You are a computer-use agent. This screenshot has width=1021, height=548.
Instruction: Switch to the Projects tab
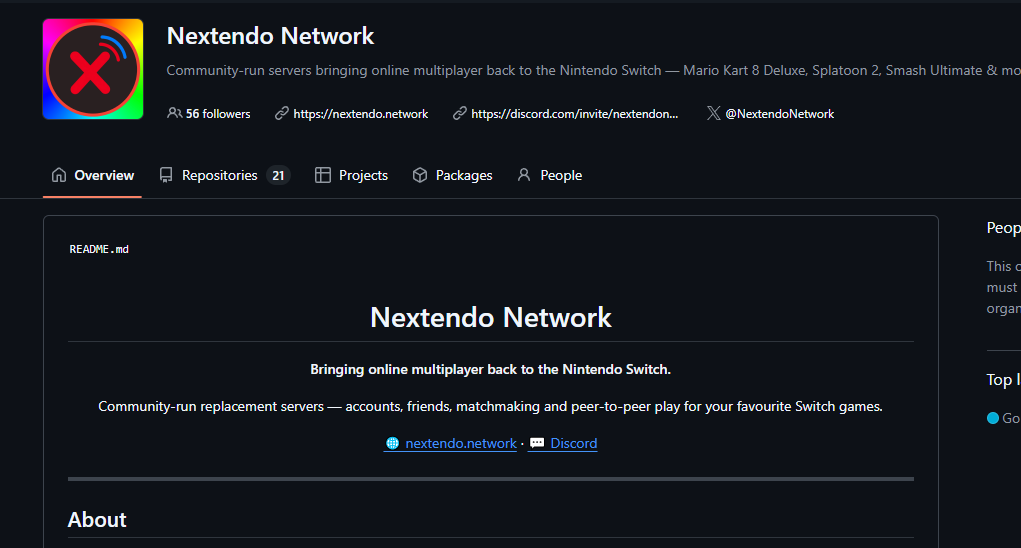351,175
